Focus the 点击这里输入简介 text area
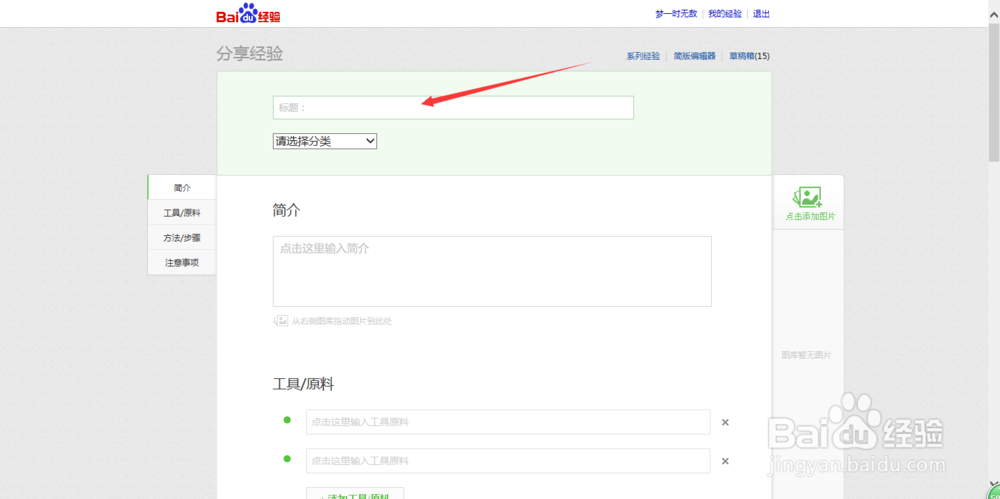 492,271
